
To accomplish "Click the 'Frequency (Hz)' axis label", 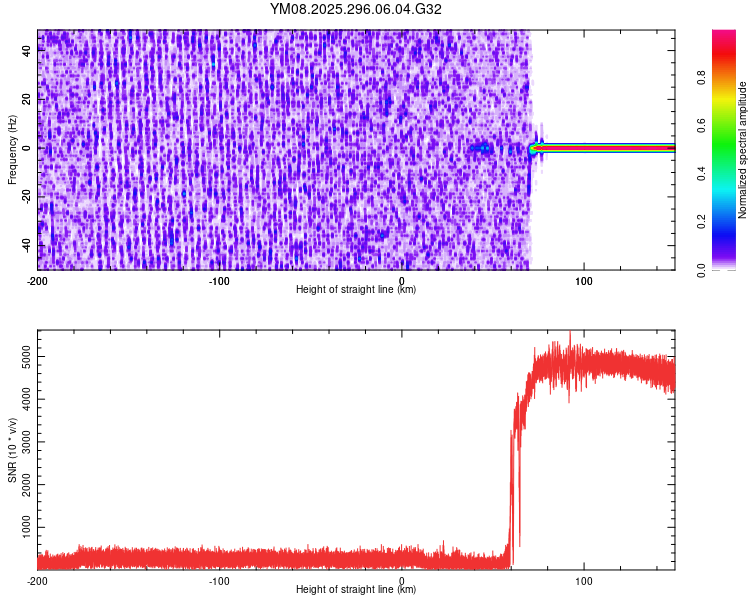I will click(x=11, y=148).
